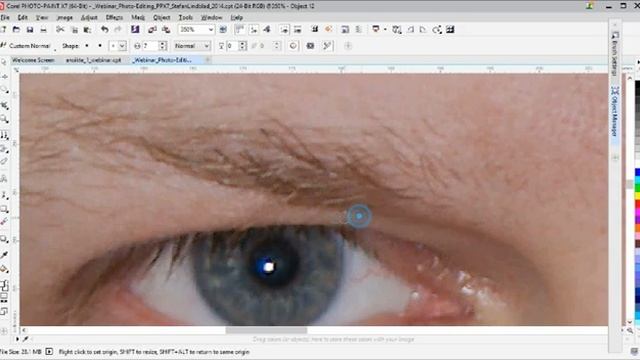640x360 pixels.
Task: Select the Zoom magnifier tool in toolbox
Action: click(4, 119)
